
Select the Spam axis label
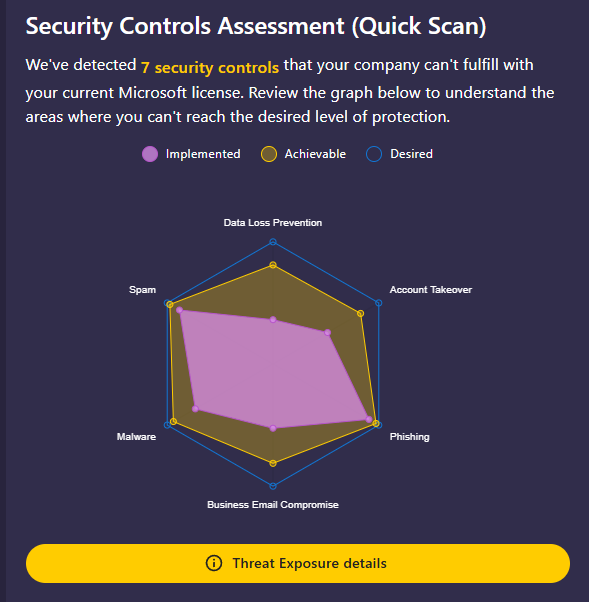pos(142,289)
